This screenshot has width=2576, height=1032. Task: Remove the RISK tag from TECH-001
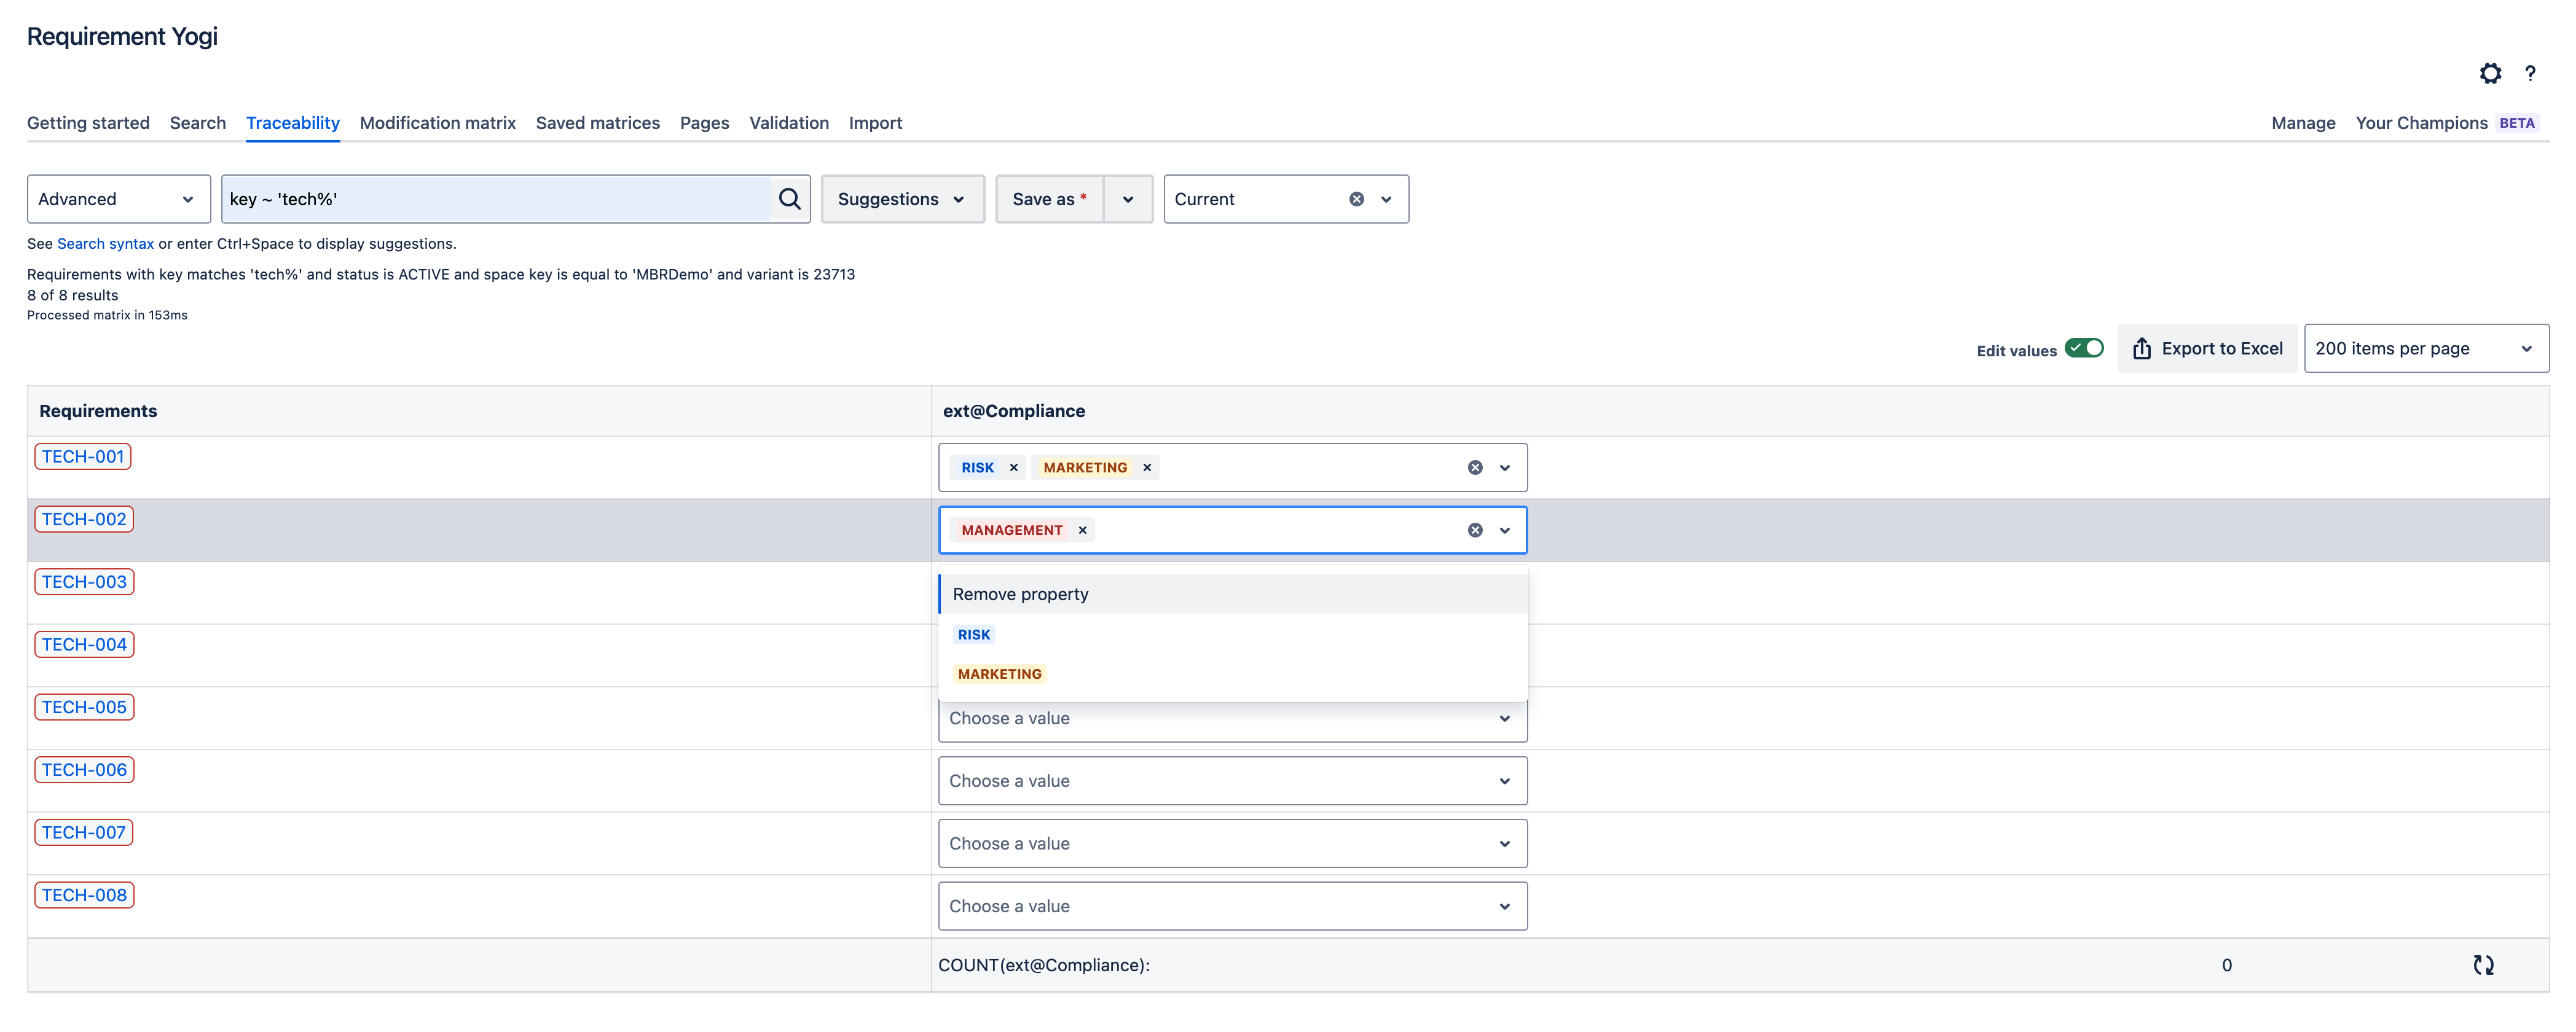[x=1013, y=467]
